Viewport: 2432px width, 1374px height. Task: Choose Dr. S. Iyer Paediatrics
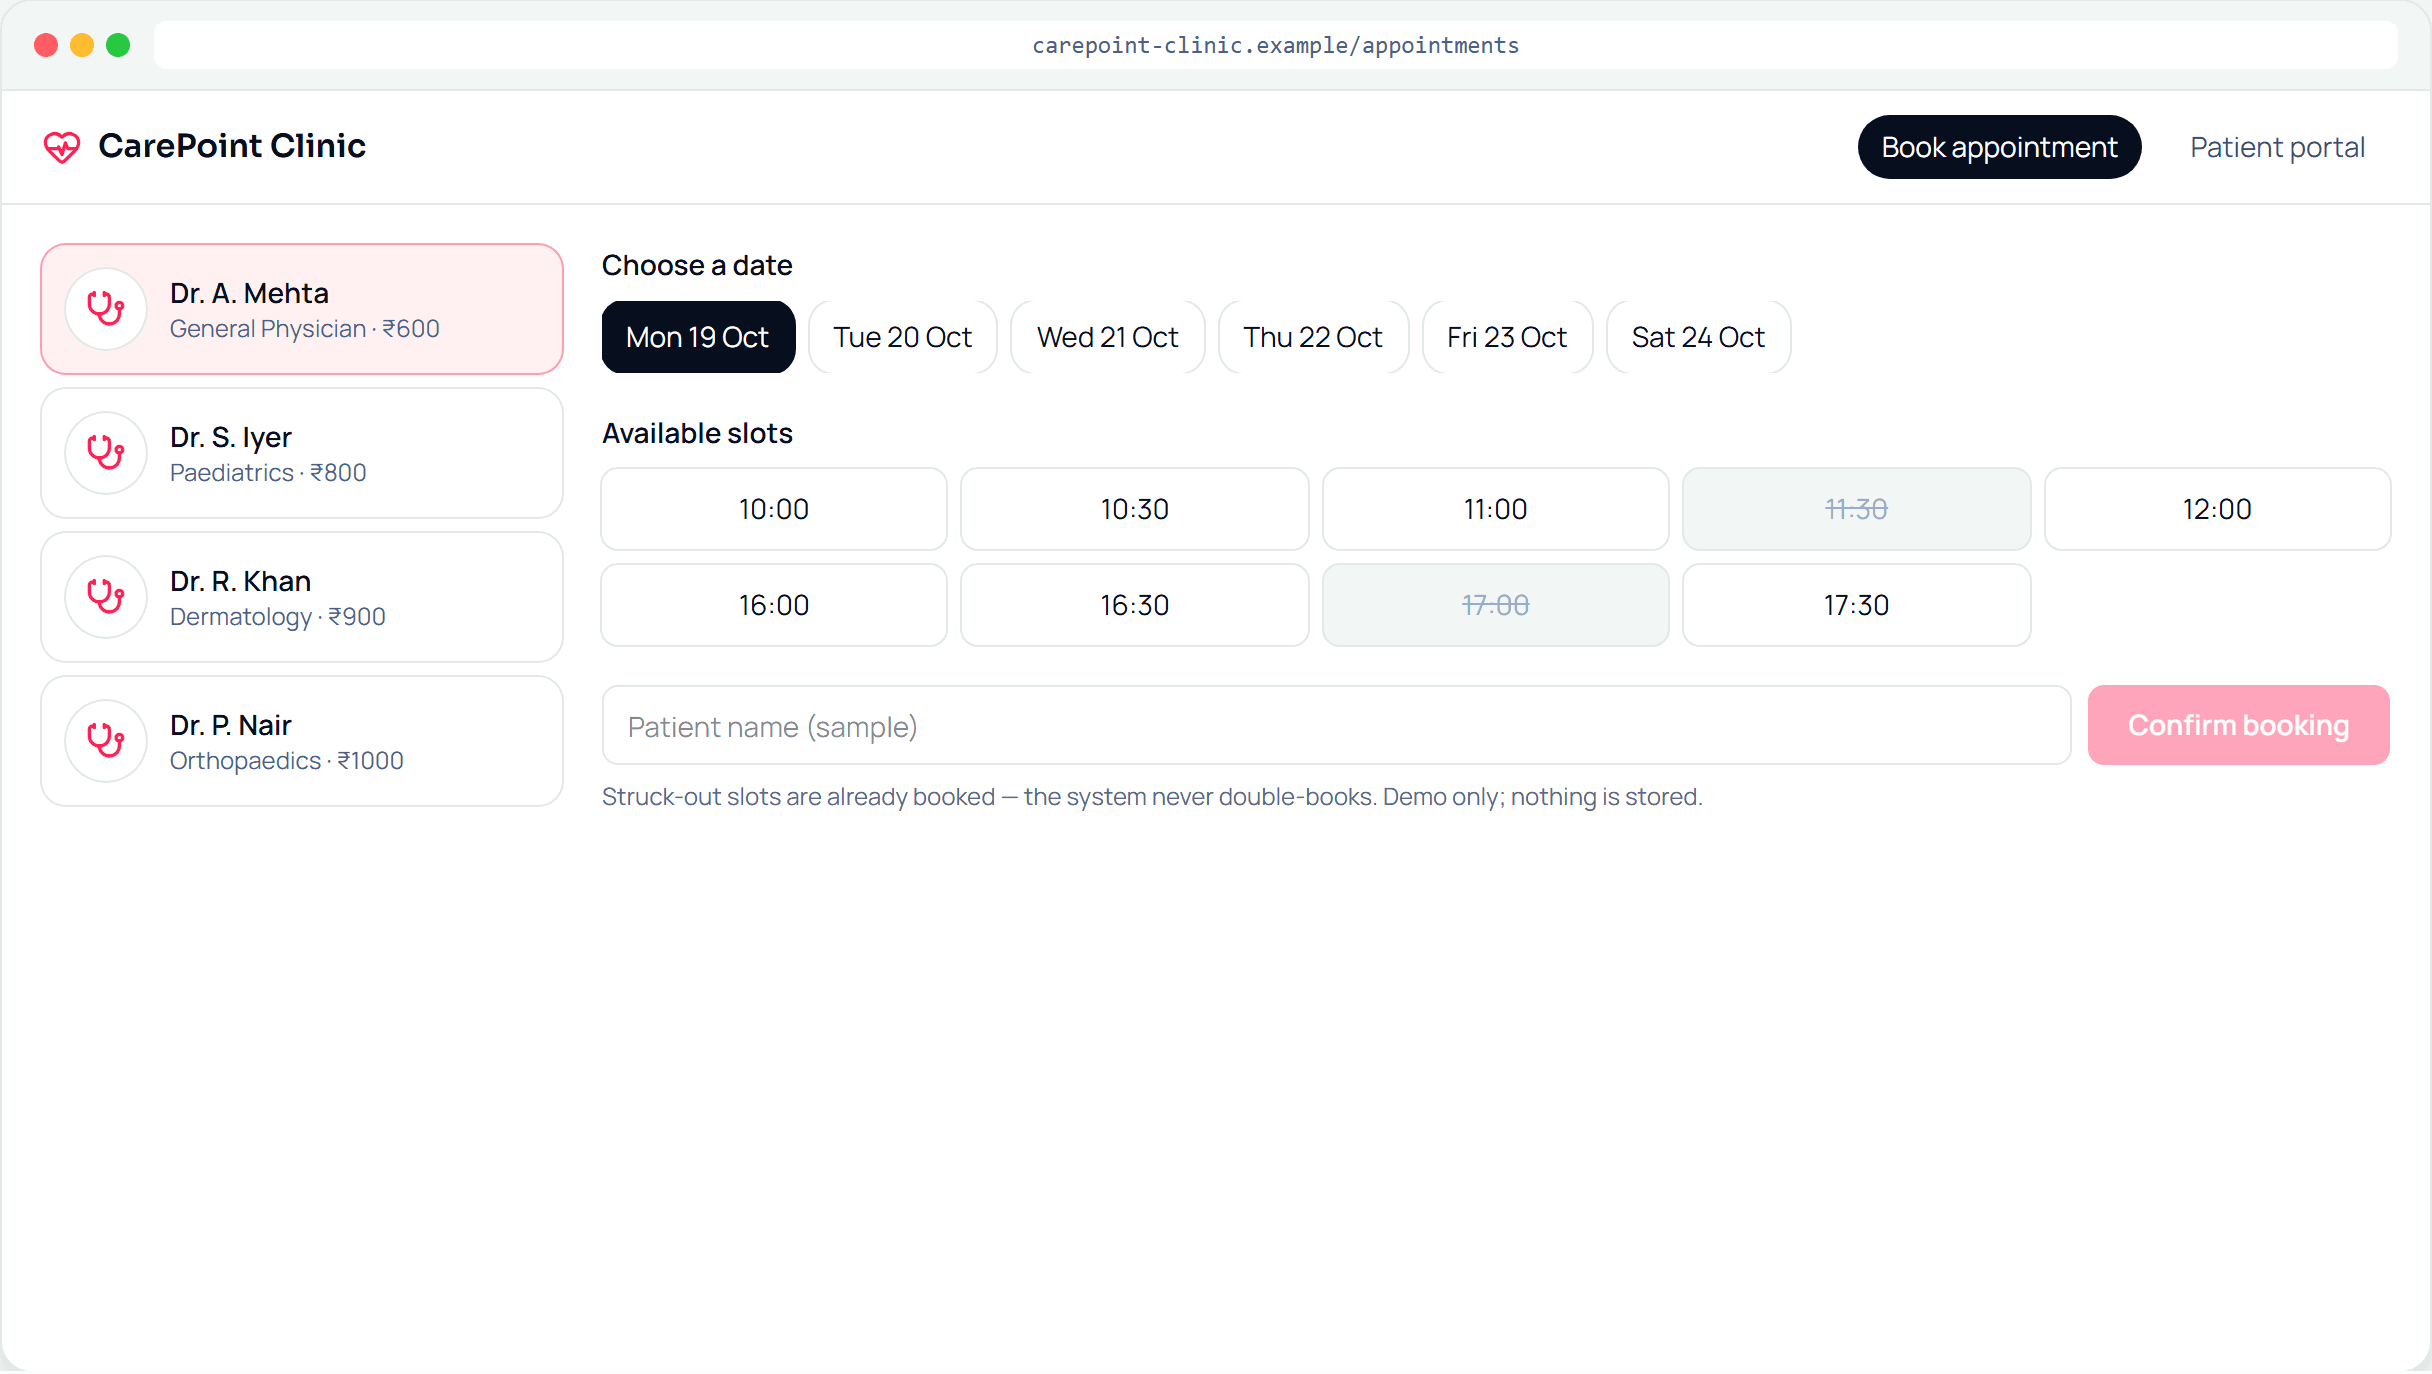pos(302,453)
